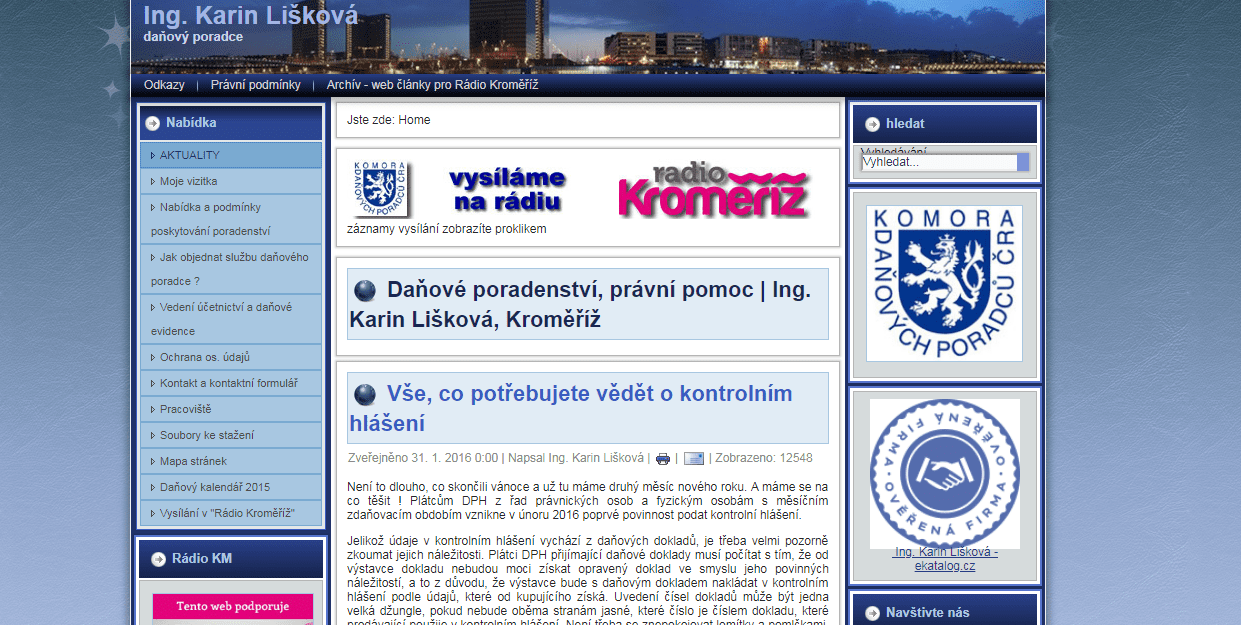Click the arrow icon beside Nabídka heading

(152, 123)
